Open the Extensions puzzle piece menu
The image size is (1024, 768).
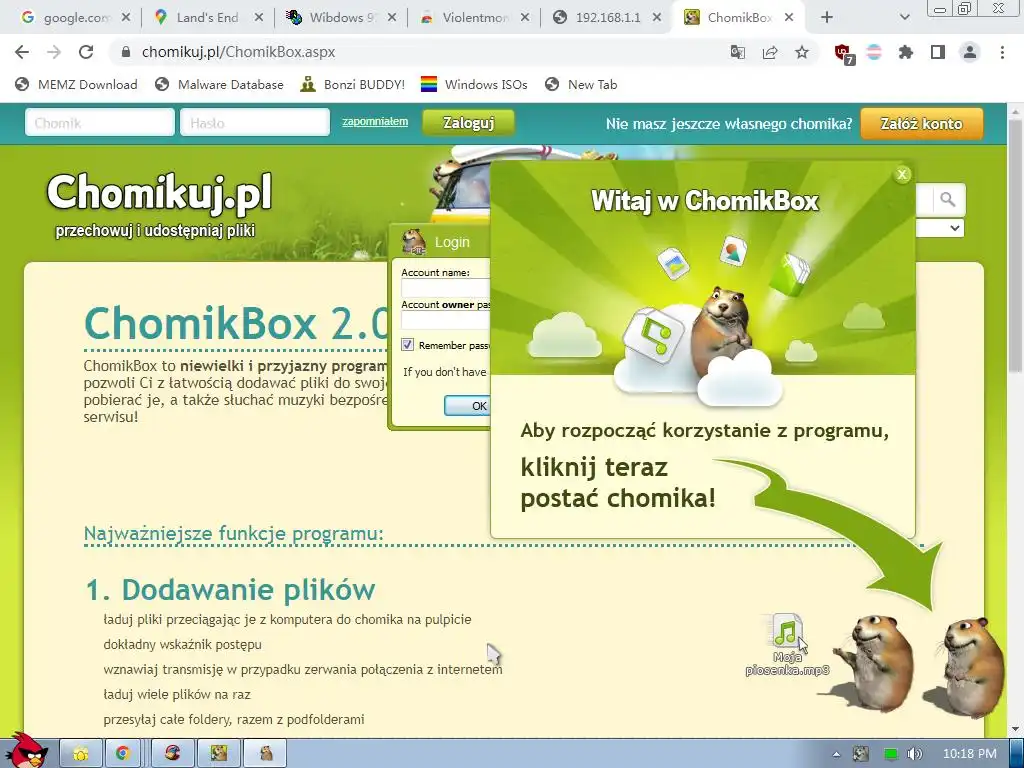(906, 52)
